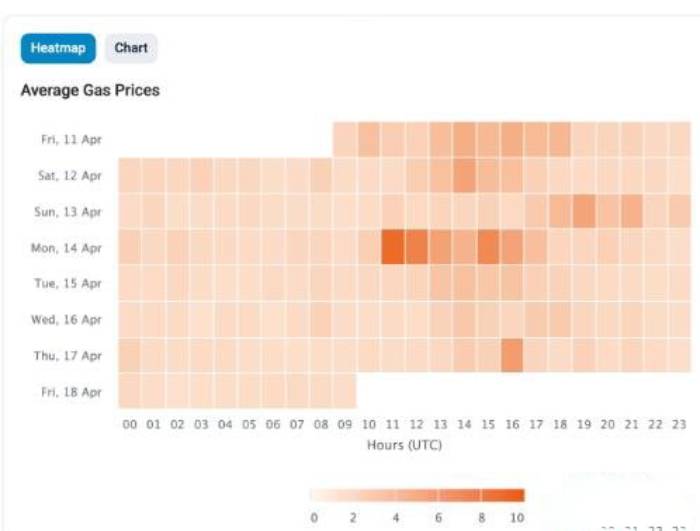The width and height of the screenshot is (700, 531).
Task: Click the Friday 11 Apr hour 23 cell
Action: (681, 139)
